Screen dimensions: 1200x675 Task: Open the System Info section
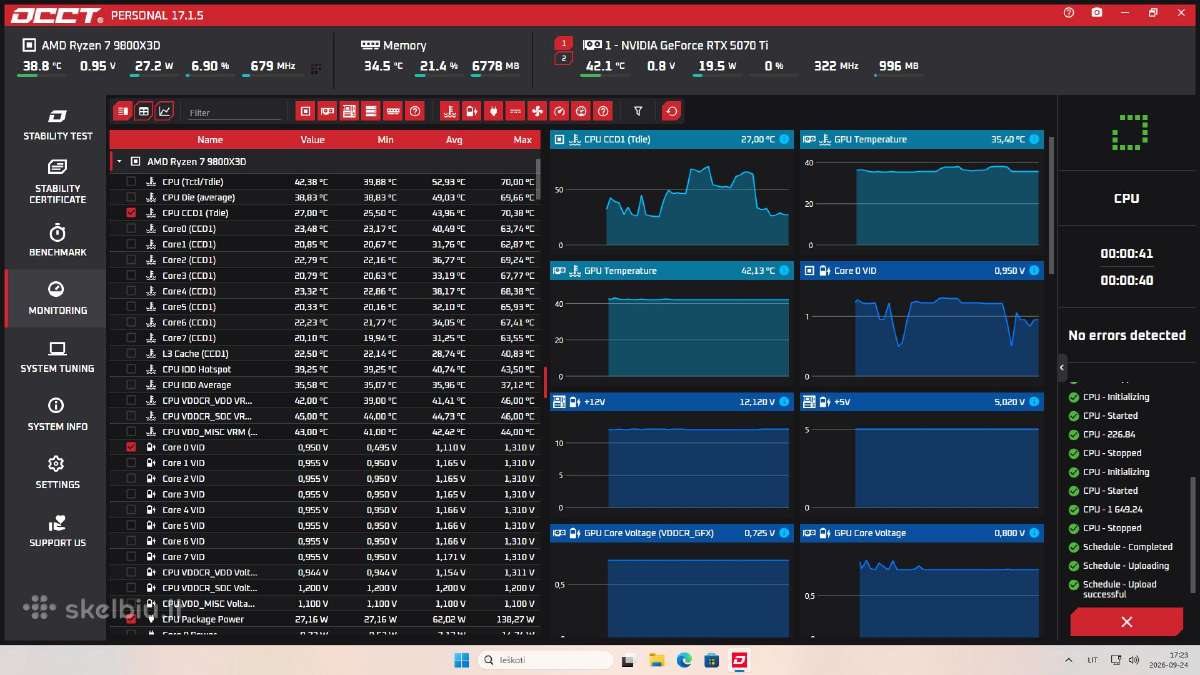click(x=57, y=414)
